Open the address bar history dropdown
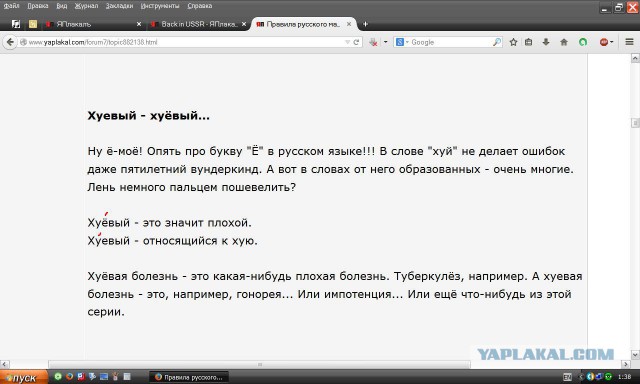 pyautogui.click(x=347, y=42)
